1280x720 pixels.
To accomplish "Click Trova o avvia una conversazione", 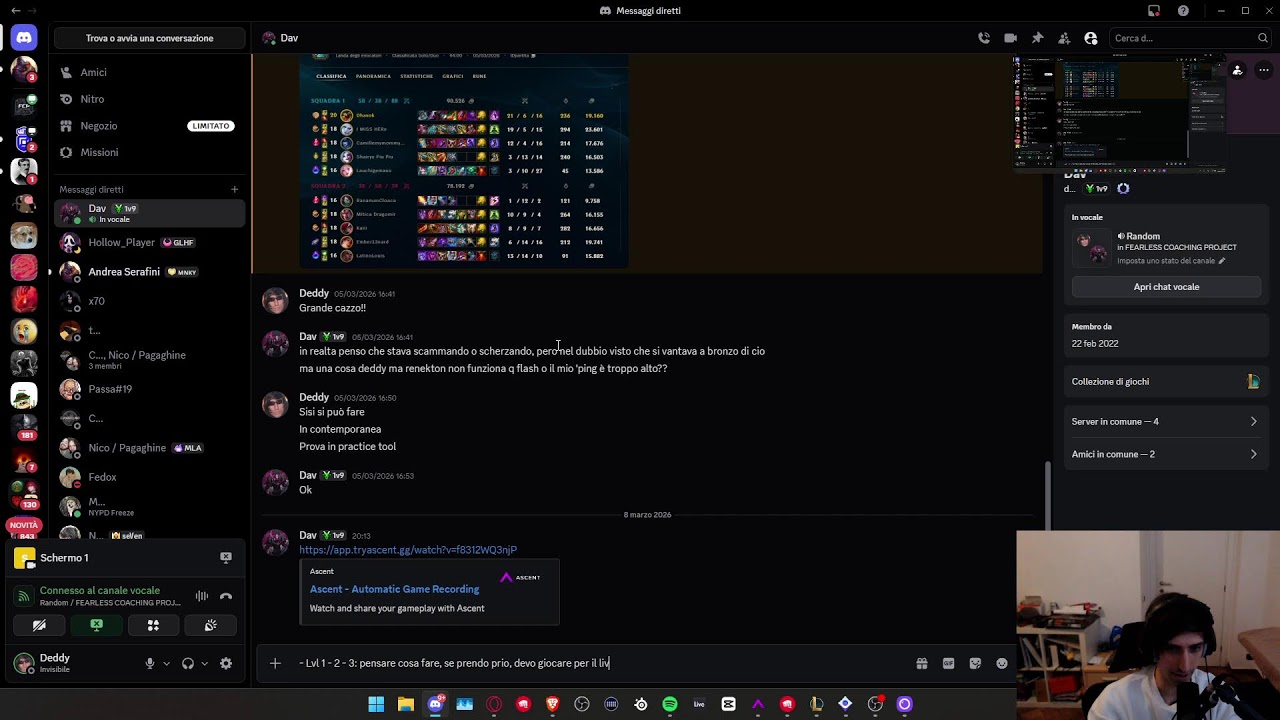I will (149, 38).
